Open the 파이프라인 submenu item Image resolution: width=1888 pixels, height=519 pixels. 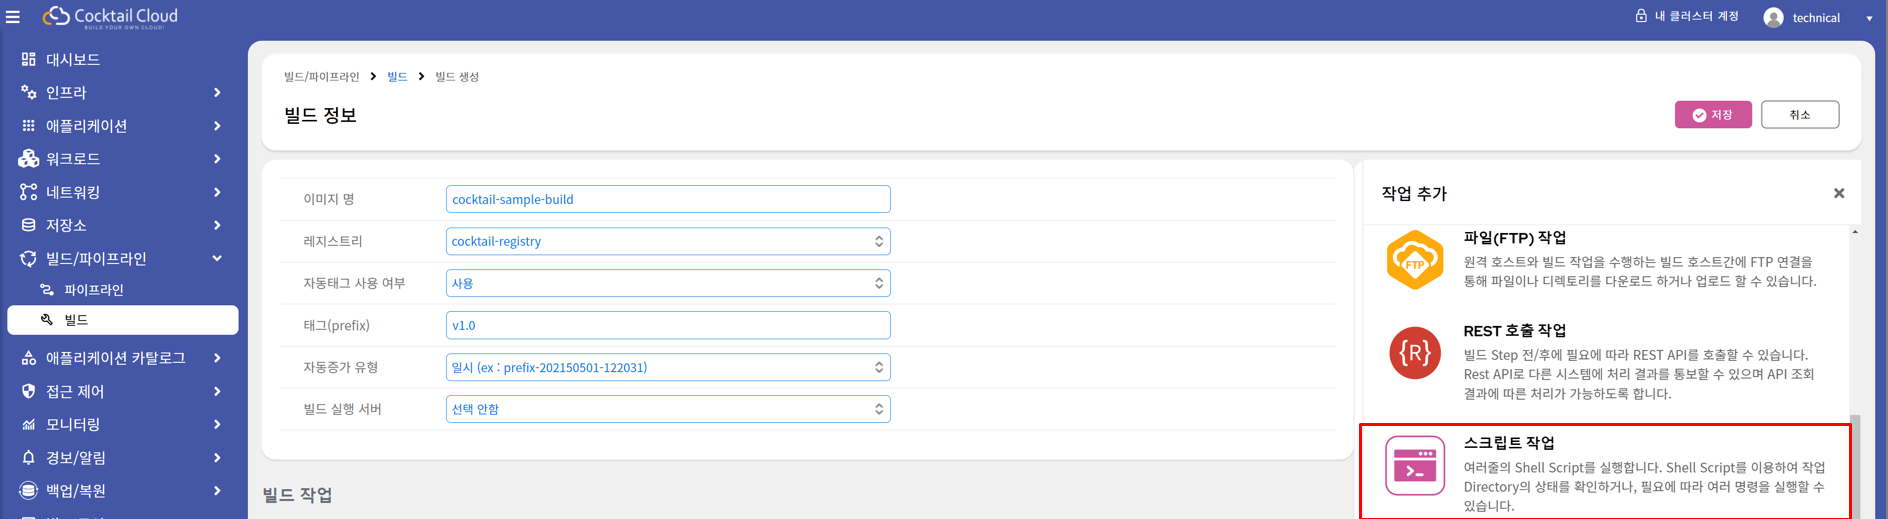93,290
